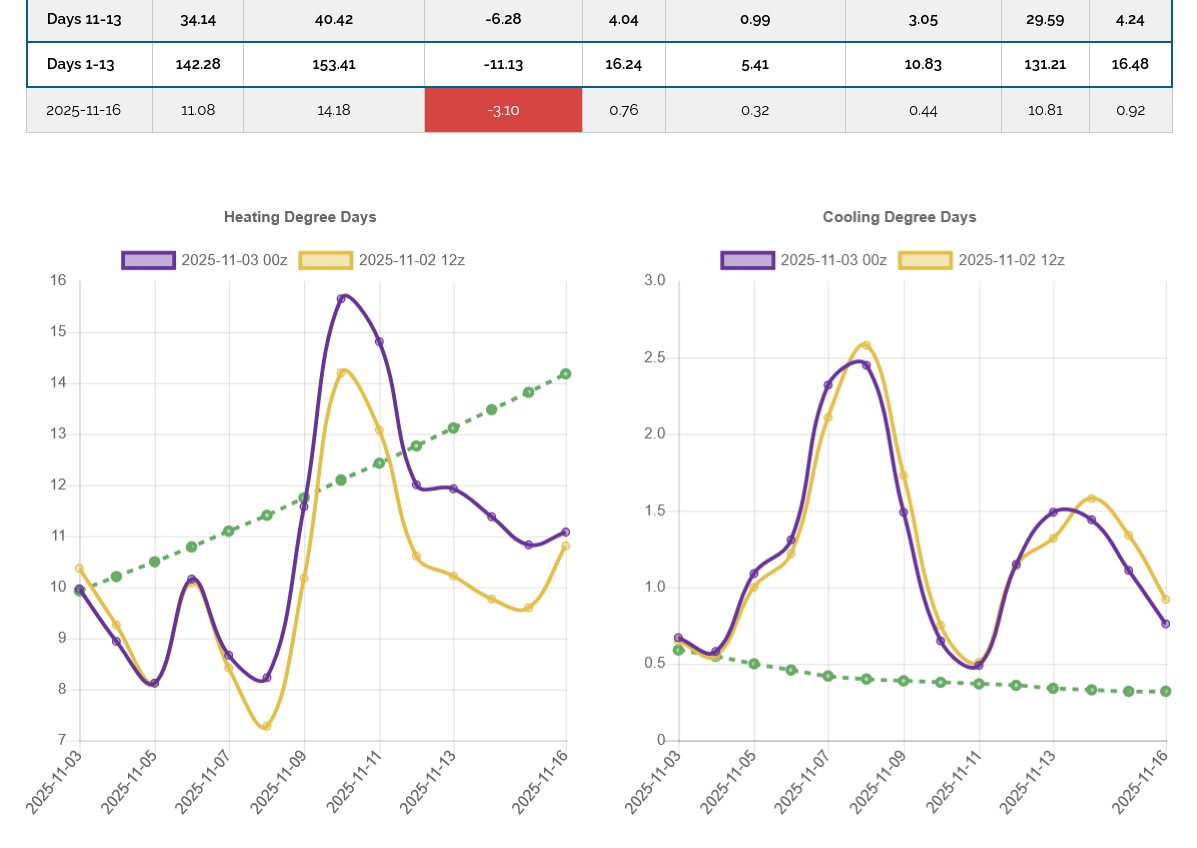
Task: Click yellow highest peak point on Cooling chart
Action: click(866, 346)
